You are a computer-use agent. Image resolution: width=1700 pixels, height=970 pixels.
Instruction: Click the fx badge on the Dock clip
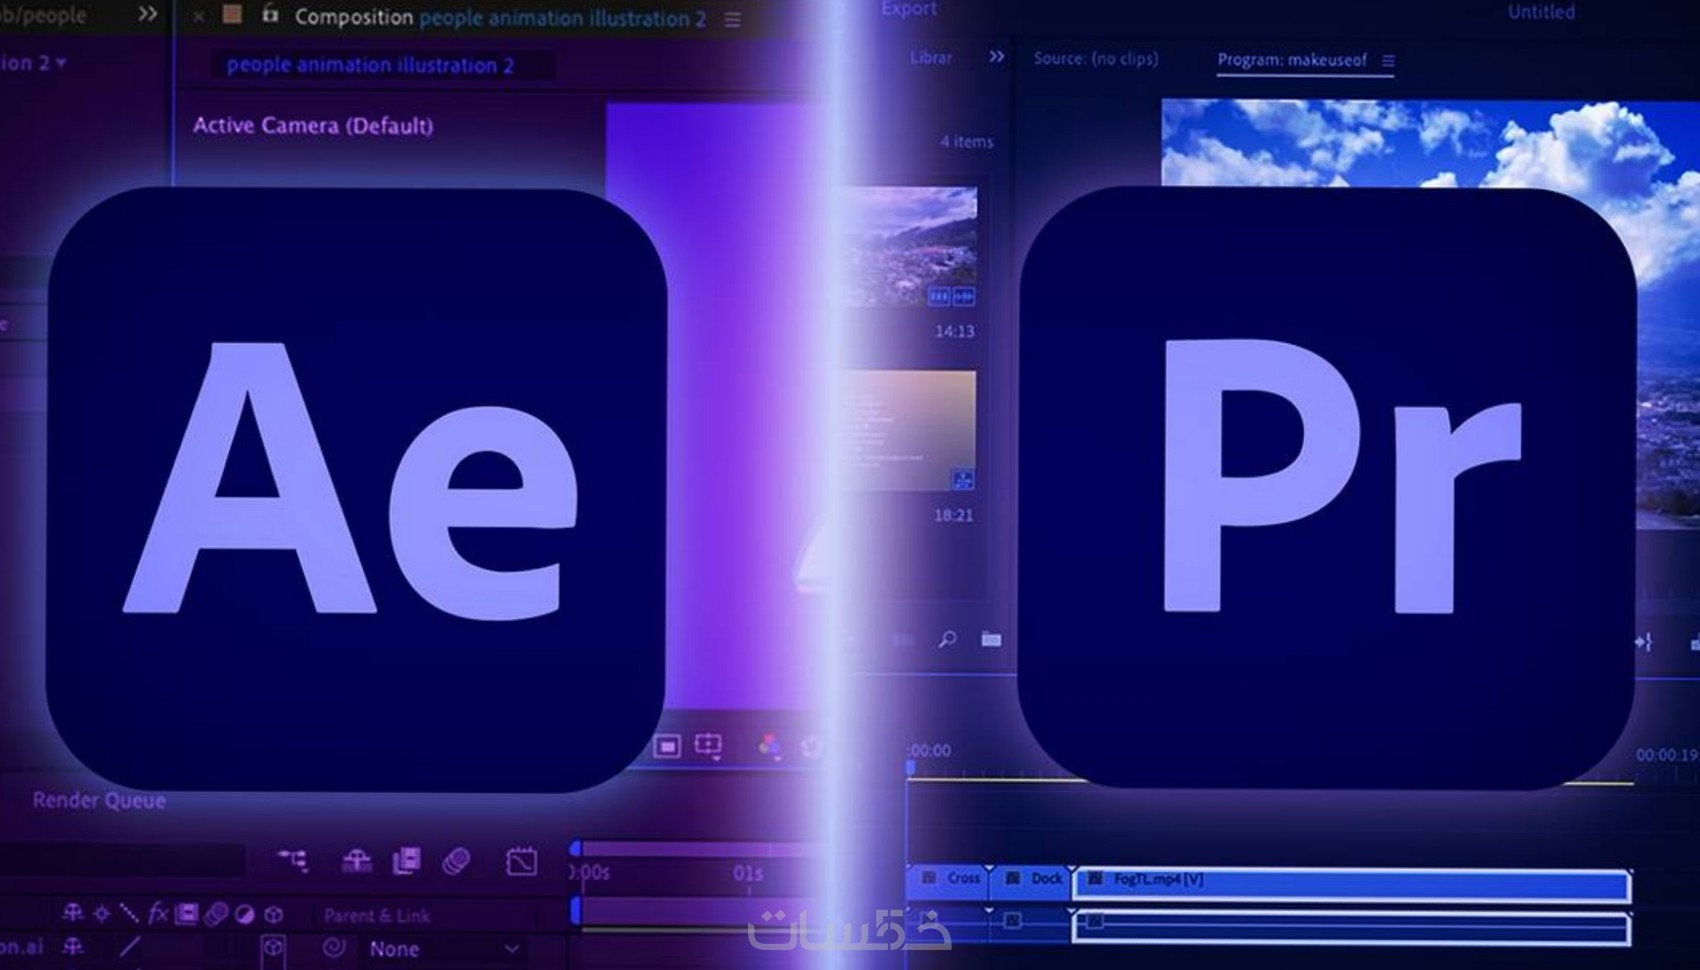pos(1012,878)
